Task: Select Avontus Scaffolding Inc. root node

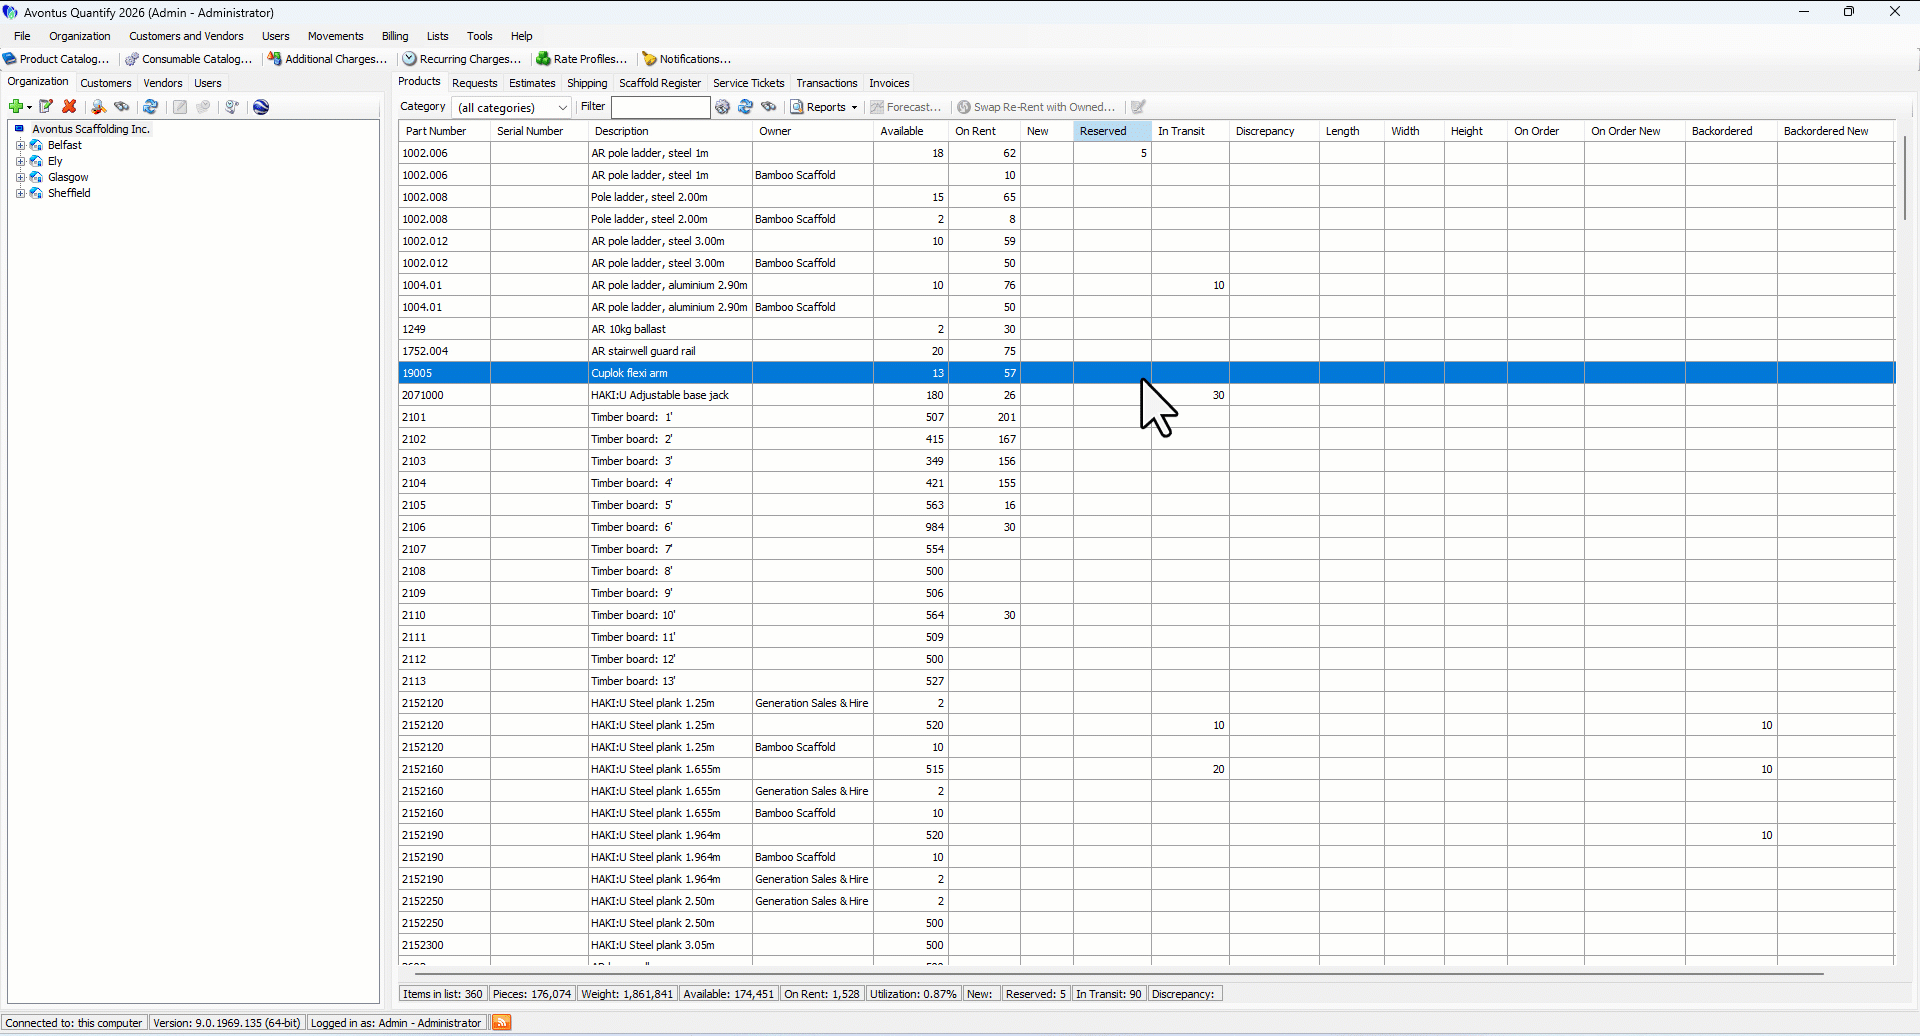Action: [x=90, y=129]
